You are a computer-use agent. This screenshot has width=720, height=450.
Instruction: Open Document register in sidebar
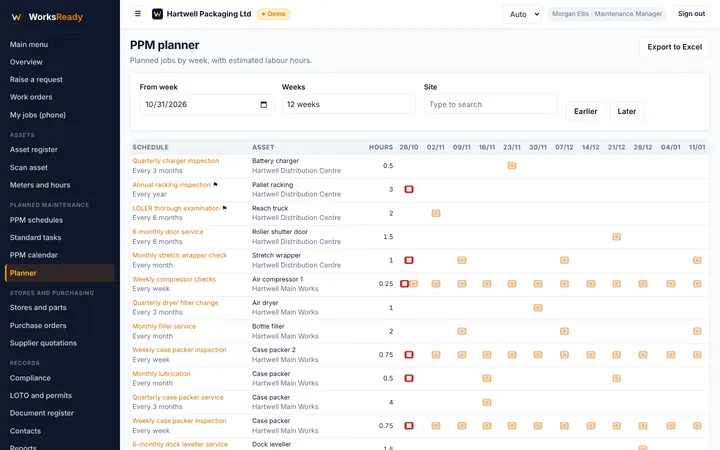[42, 413]
